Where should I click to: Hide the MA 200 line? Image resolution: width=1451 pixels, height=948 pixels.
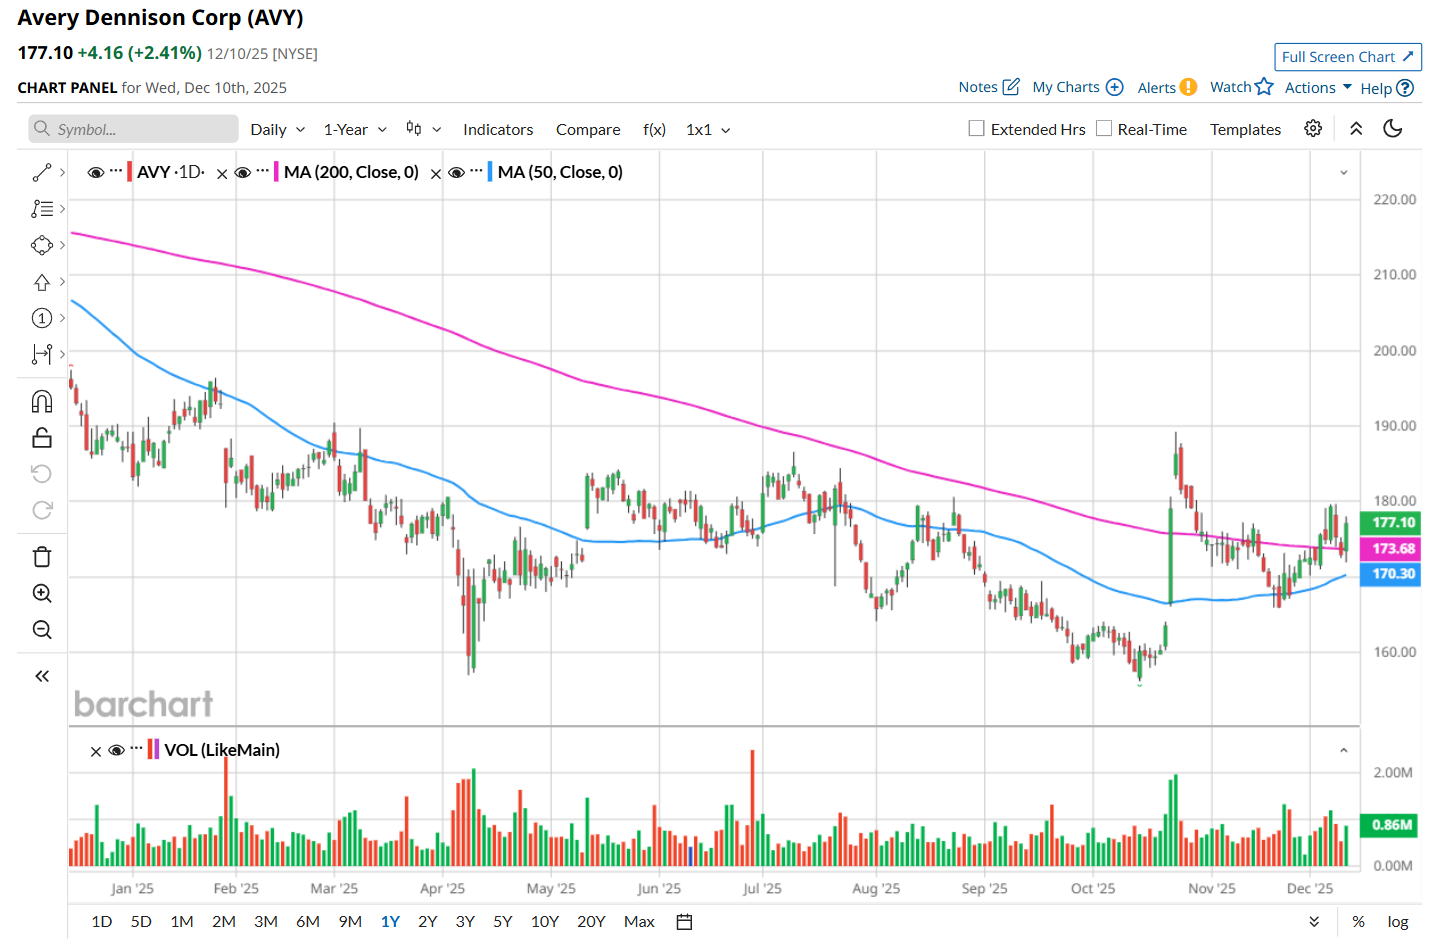click(x=243, y=172)
